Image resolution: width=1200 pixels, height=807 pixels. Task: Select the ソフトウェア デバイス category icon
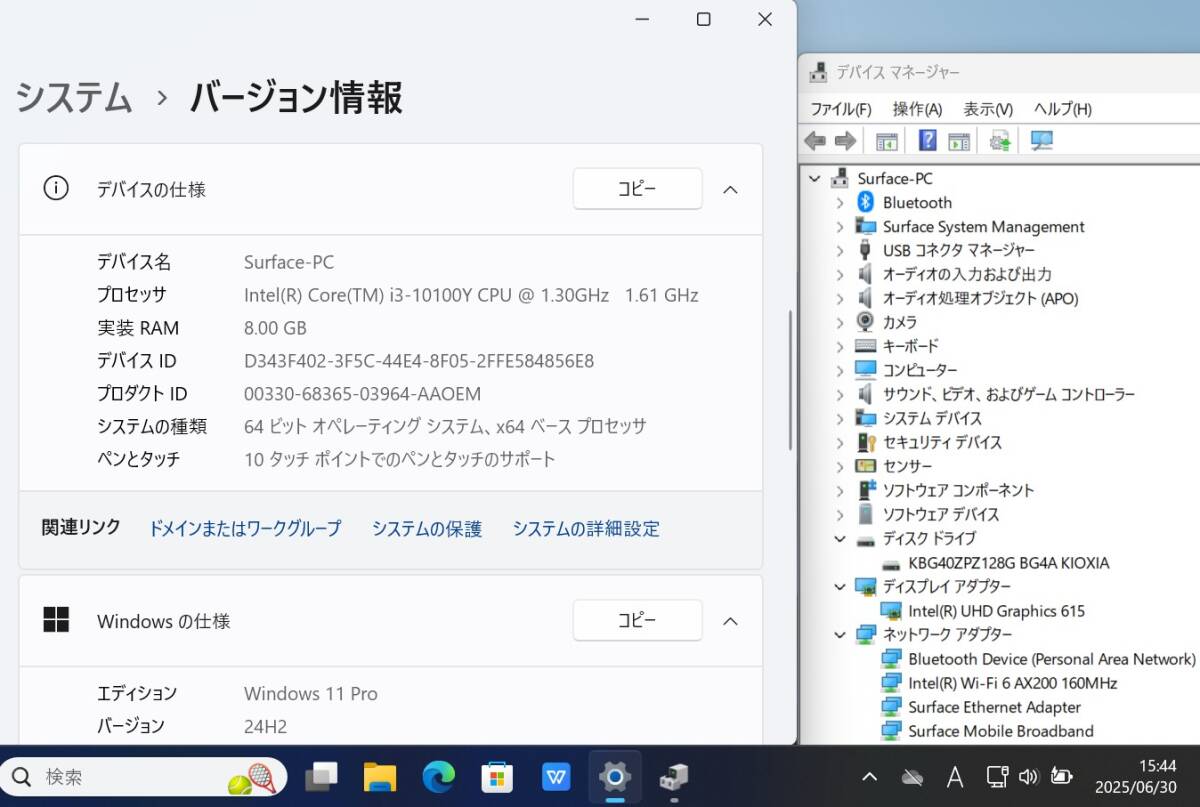tap(866, 515)
